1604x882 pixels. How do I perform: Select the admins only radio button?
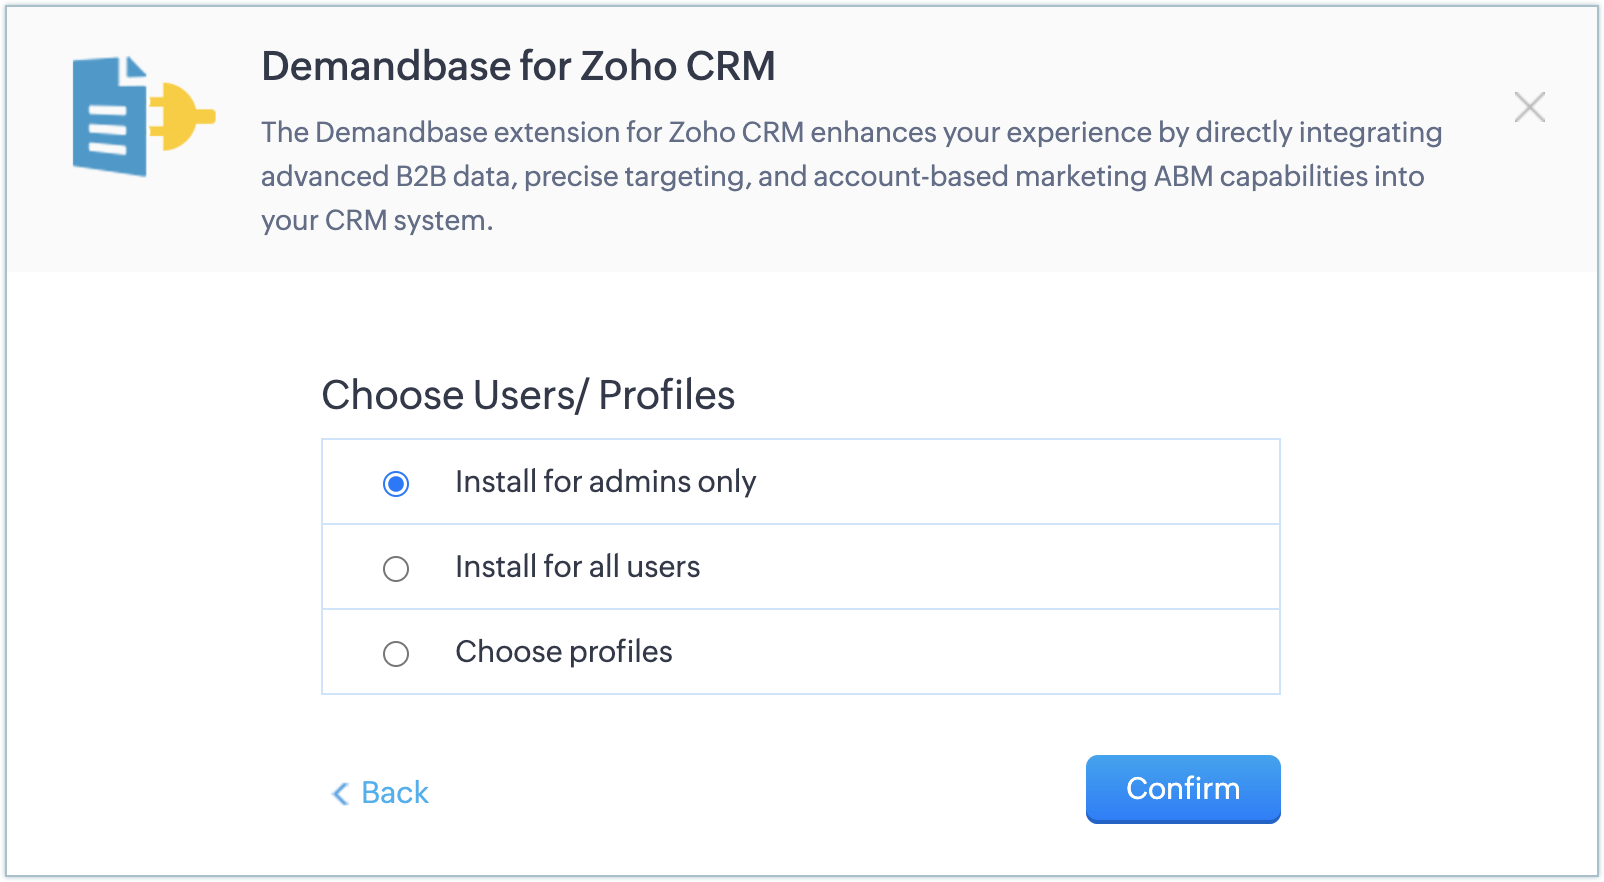click(x=396, y=484)
